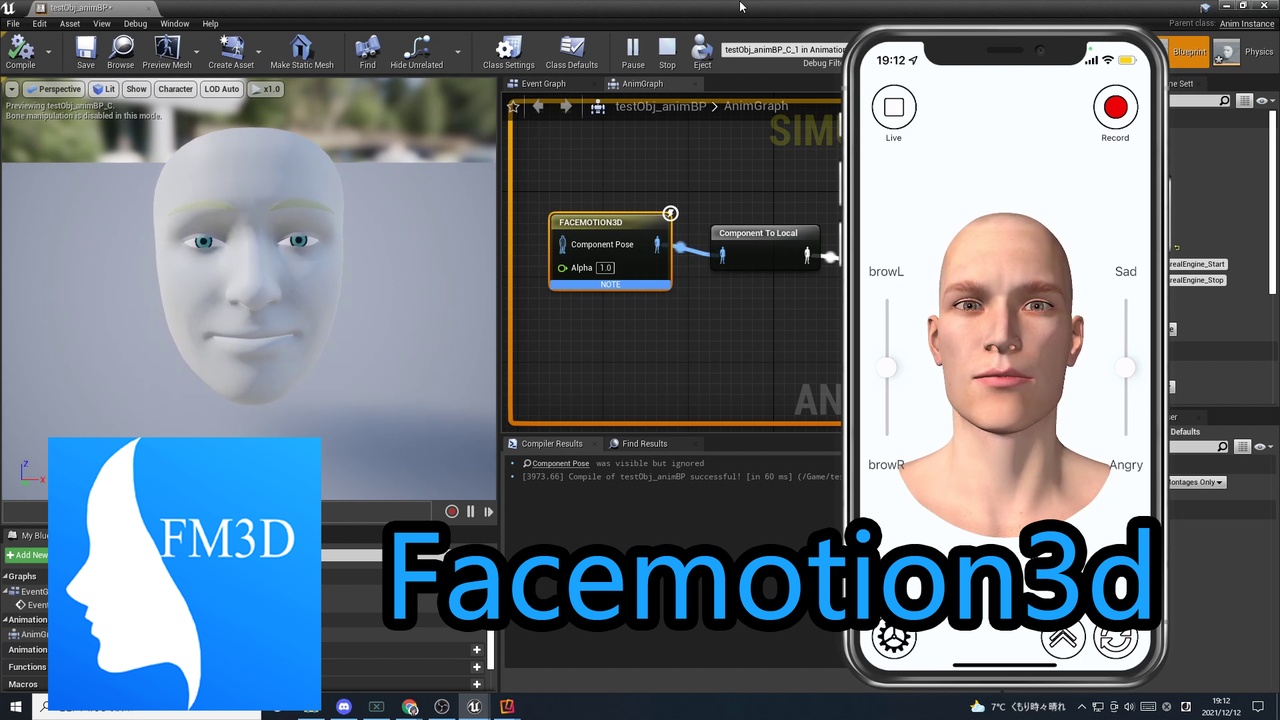The image size is (1280, 720).
Task: Open the Preview Mesh tool
Action: [x=167, y=52]
